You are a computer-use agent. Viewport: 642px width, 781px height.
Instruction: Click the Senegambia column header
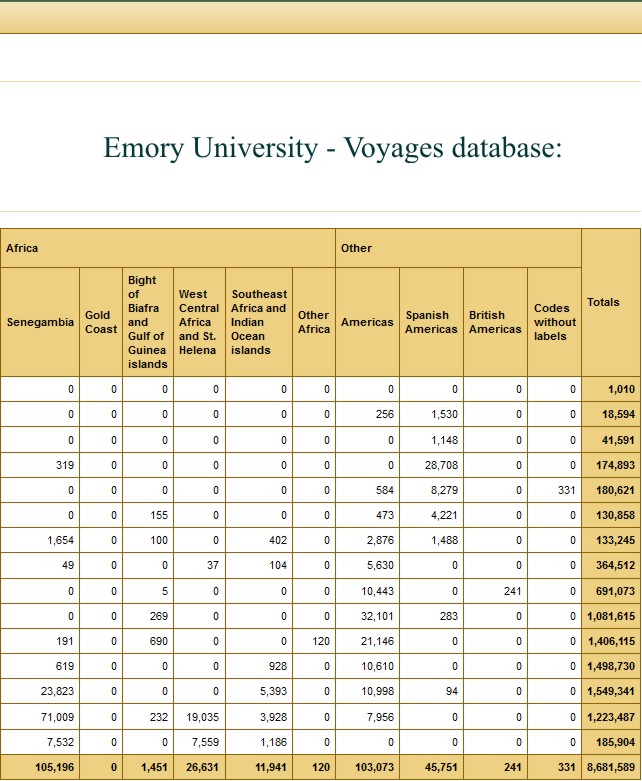tap(40, 322)
